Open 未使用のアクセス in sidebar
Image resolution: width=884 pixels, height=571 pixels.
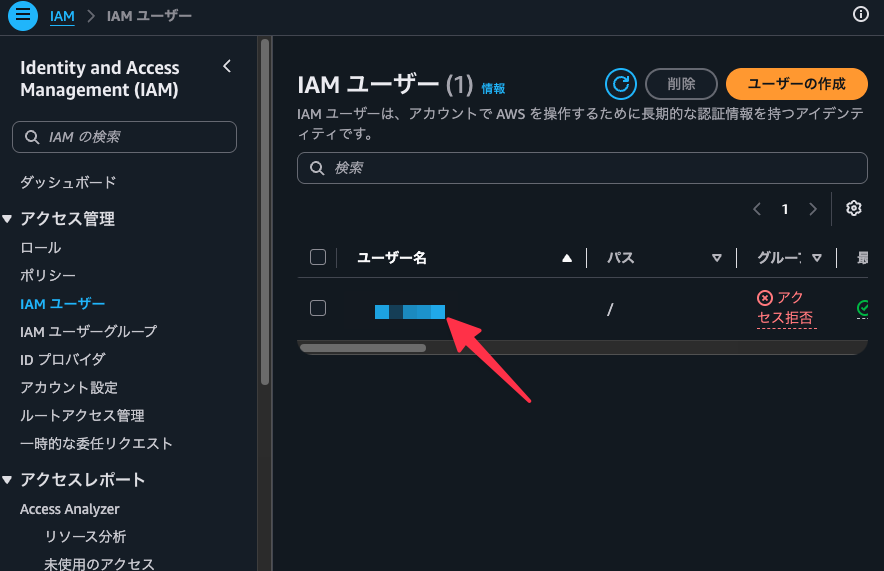pos(99,564)
